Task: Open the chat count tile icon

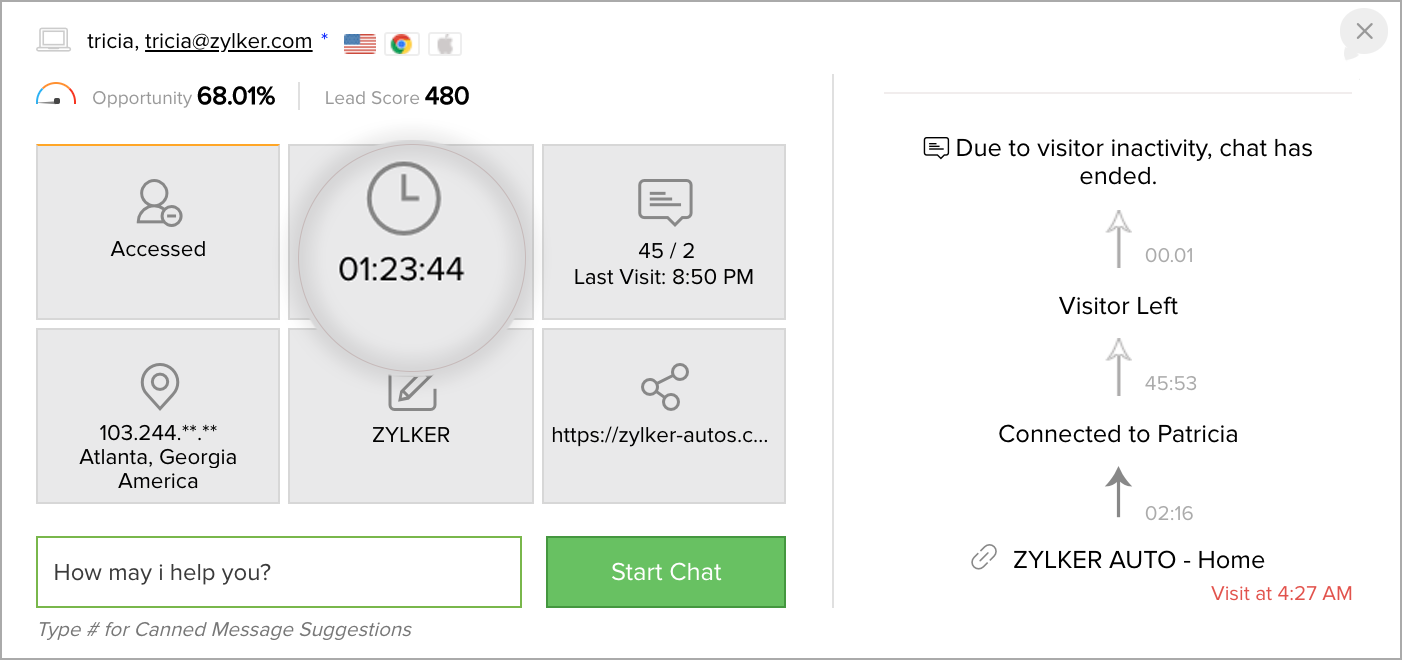Action: click(x=665, y=202)
